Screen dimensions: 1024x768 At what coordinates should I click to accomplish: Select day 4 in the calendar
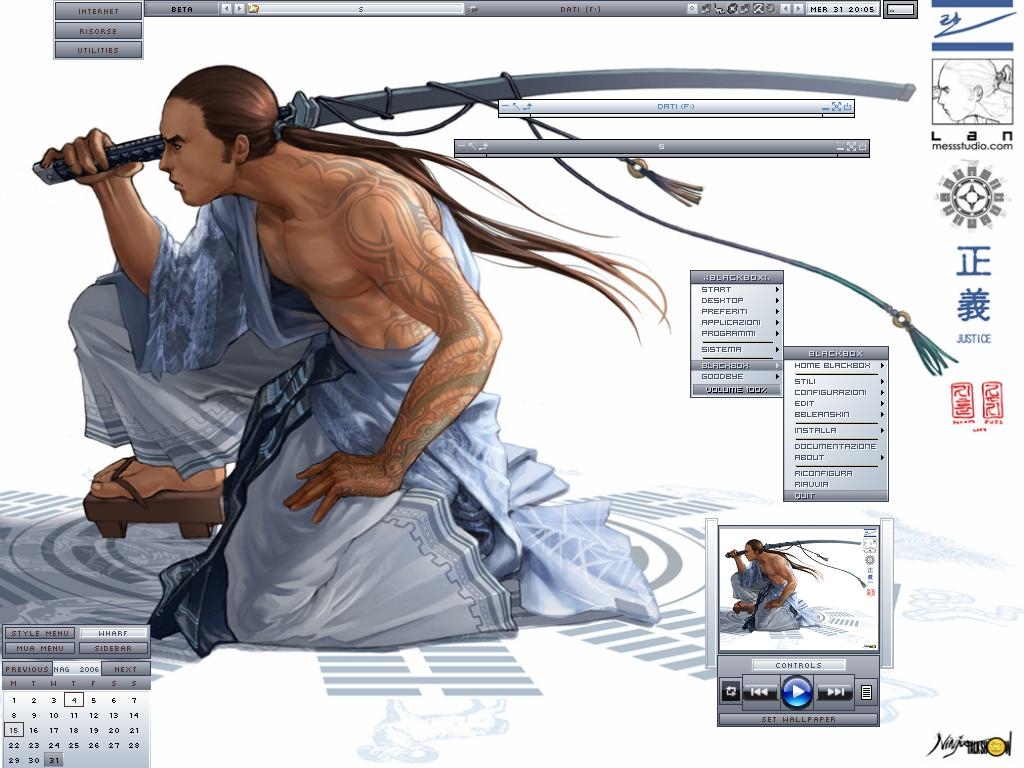74,700
